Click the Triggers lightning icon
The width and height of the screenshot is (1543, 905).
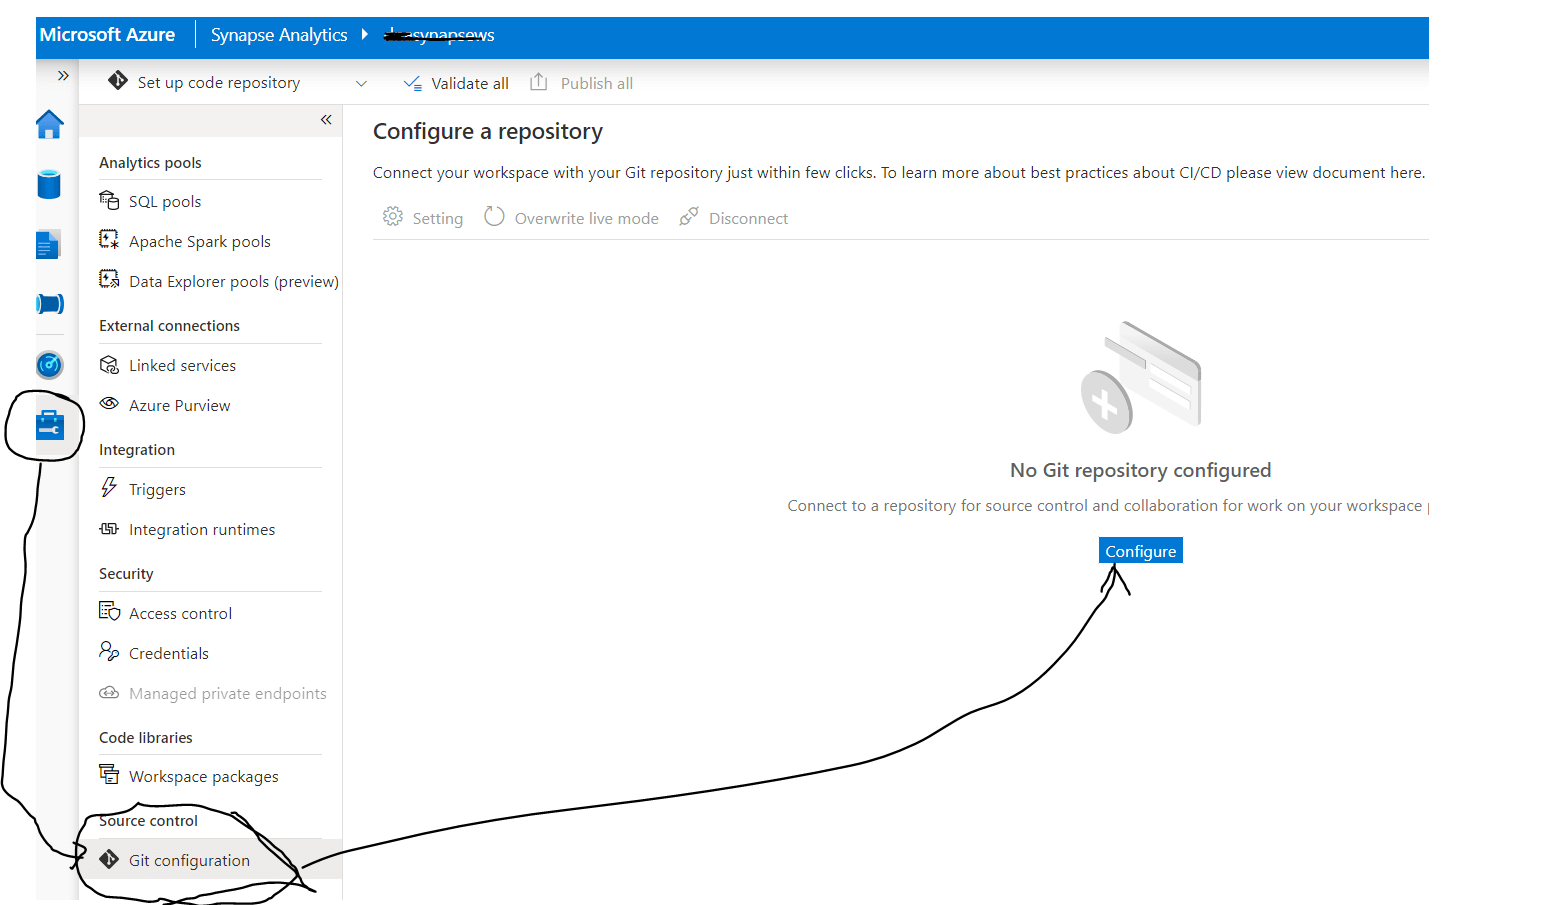109,487
